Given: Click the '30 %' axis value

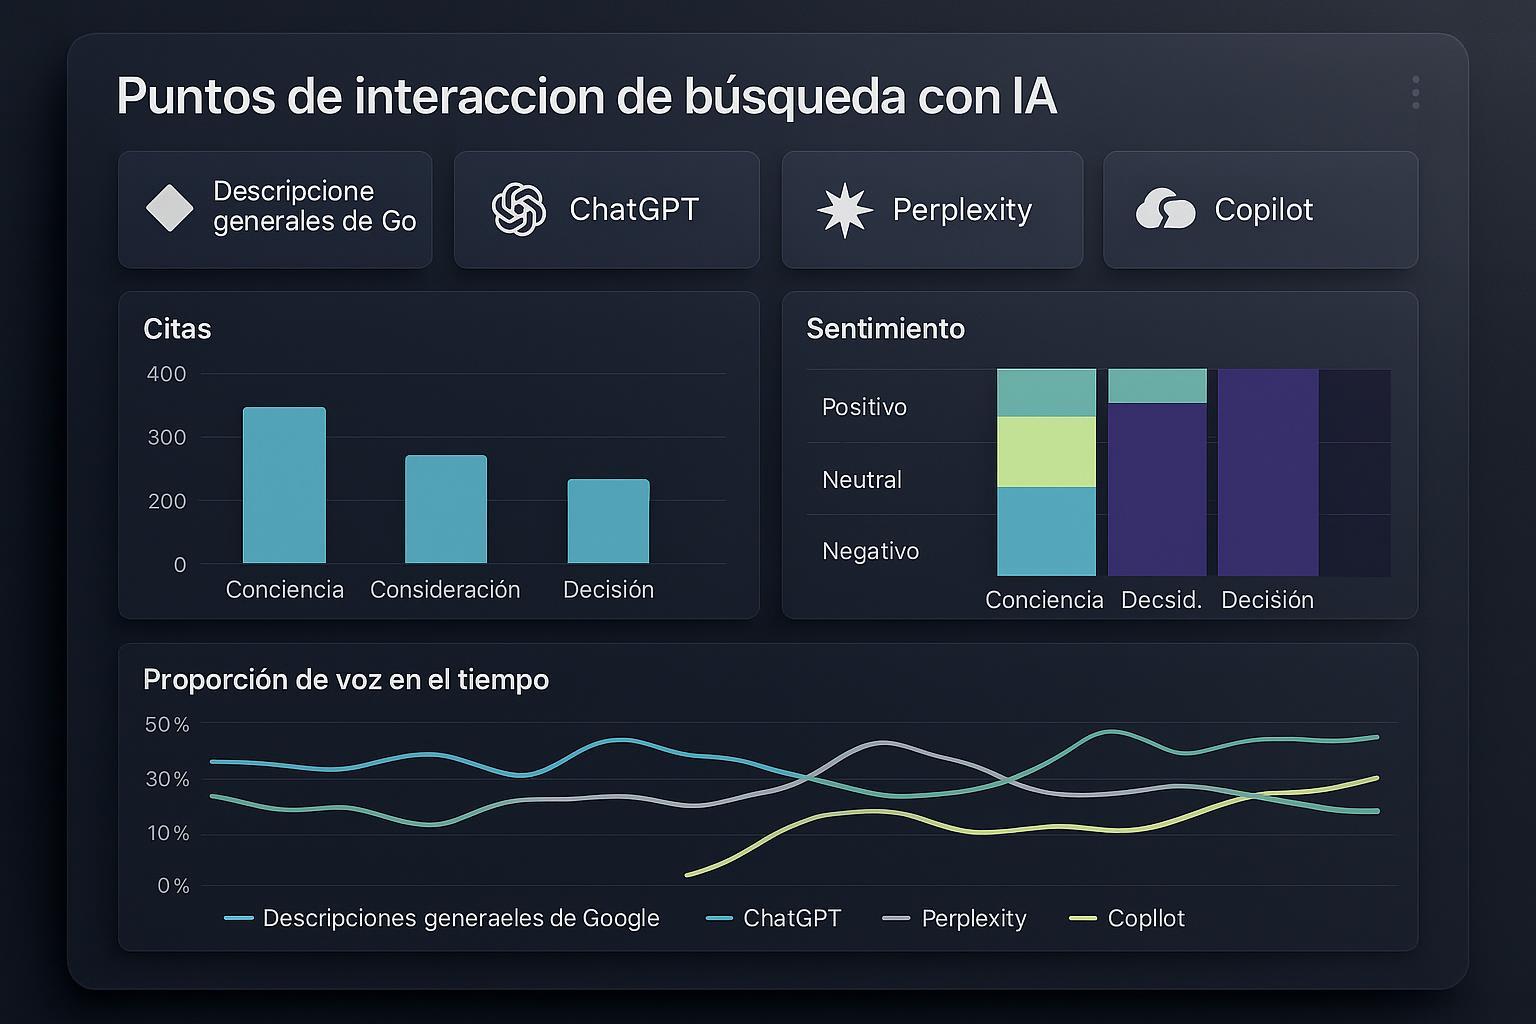Looking at the screenshot, I should point(167,779).
